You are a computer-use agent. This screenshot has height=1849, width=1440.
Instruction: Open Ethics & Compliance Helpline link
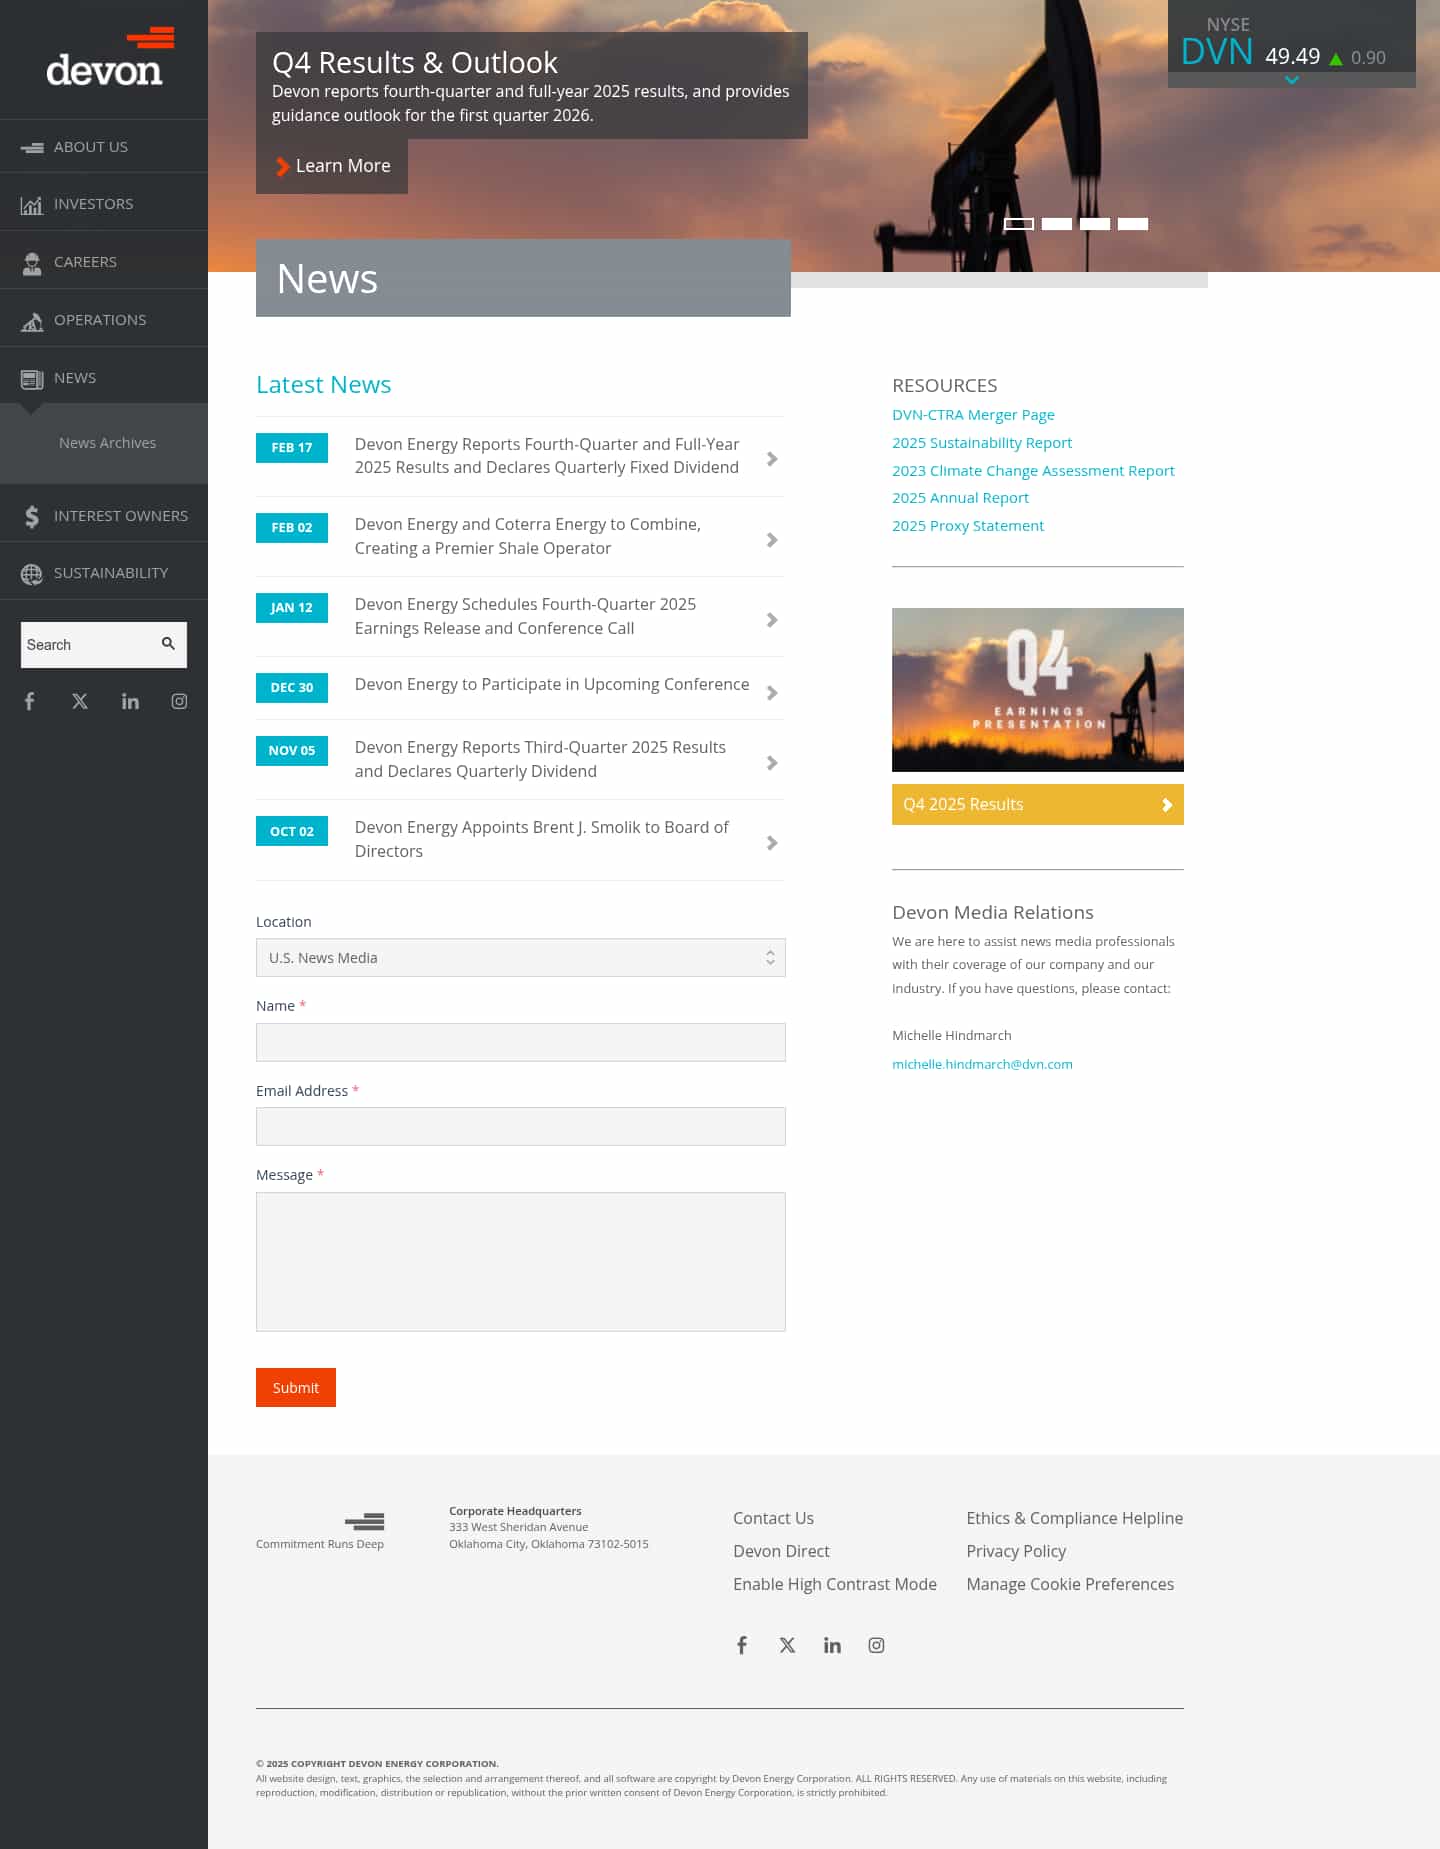1074,1518
